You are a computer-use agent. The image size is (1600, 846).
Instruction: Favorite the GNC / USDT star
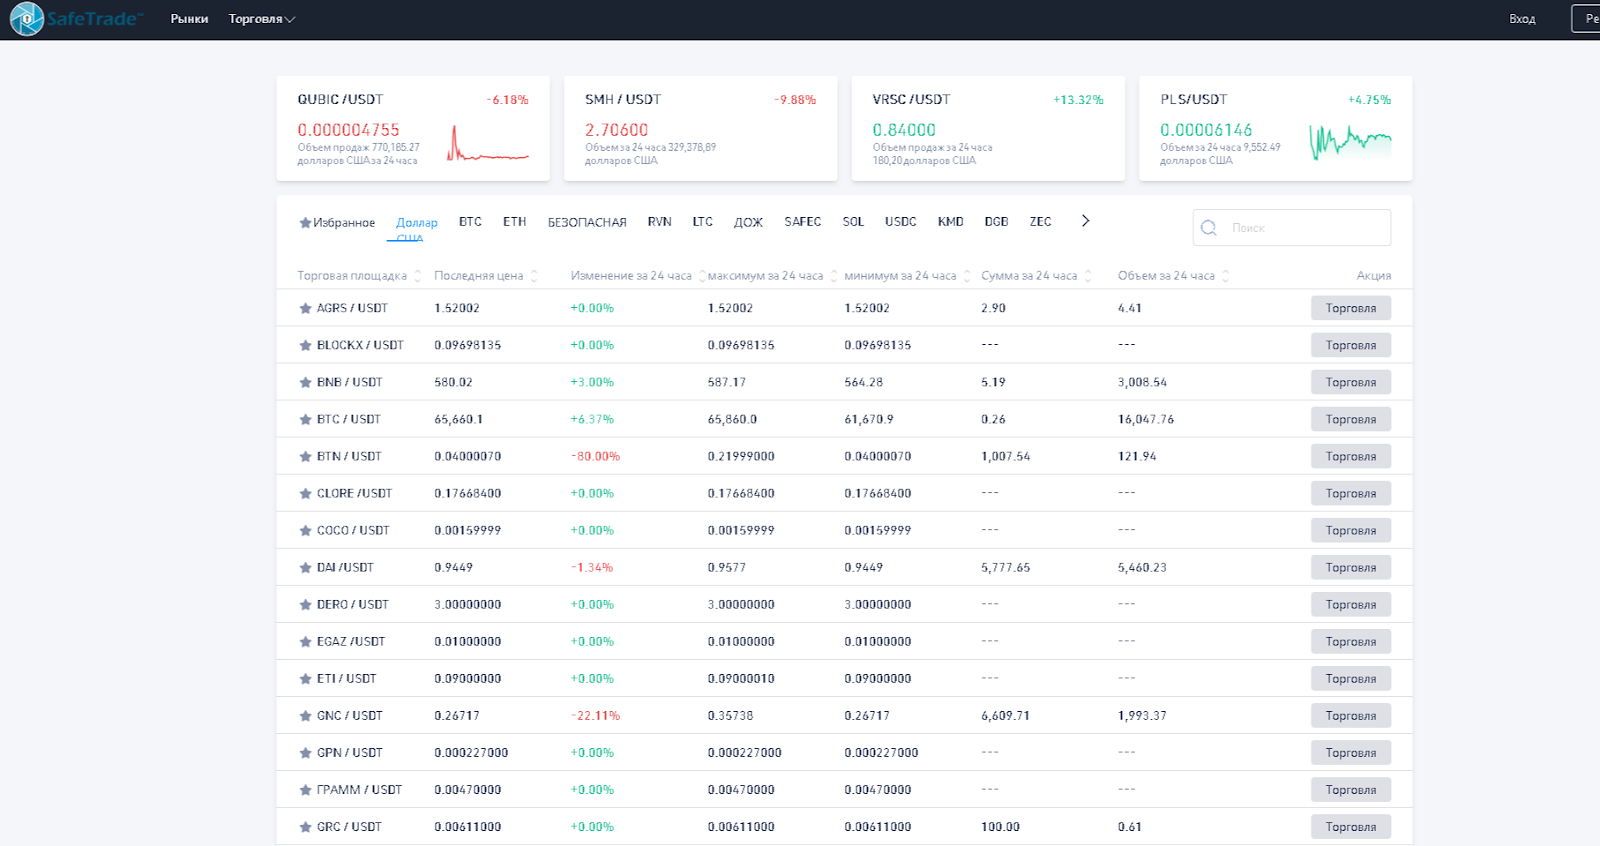(305, 715)
